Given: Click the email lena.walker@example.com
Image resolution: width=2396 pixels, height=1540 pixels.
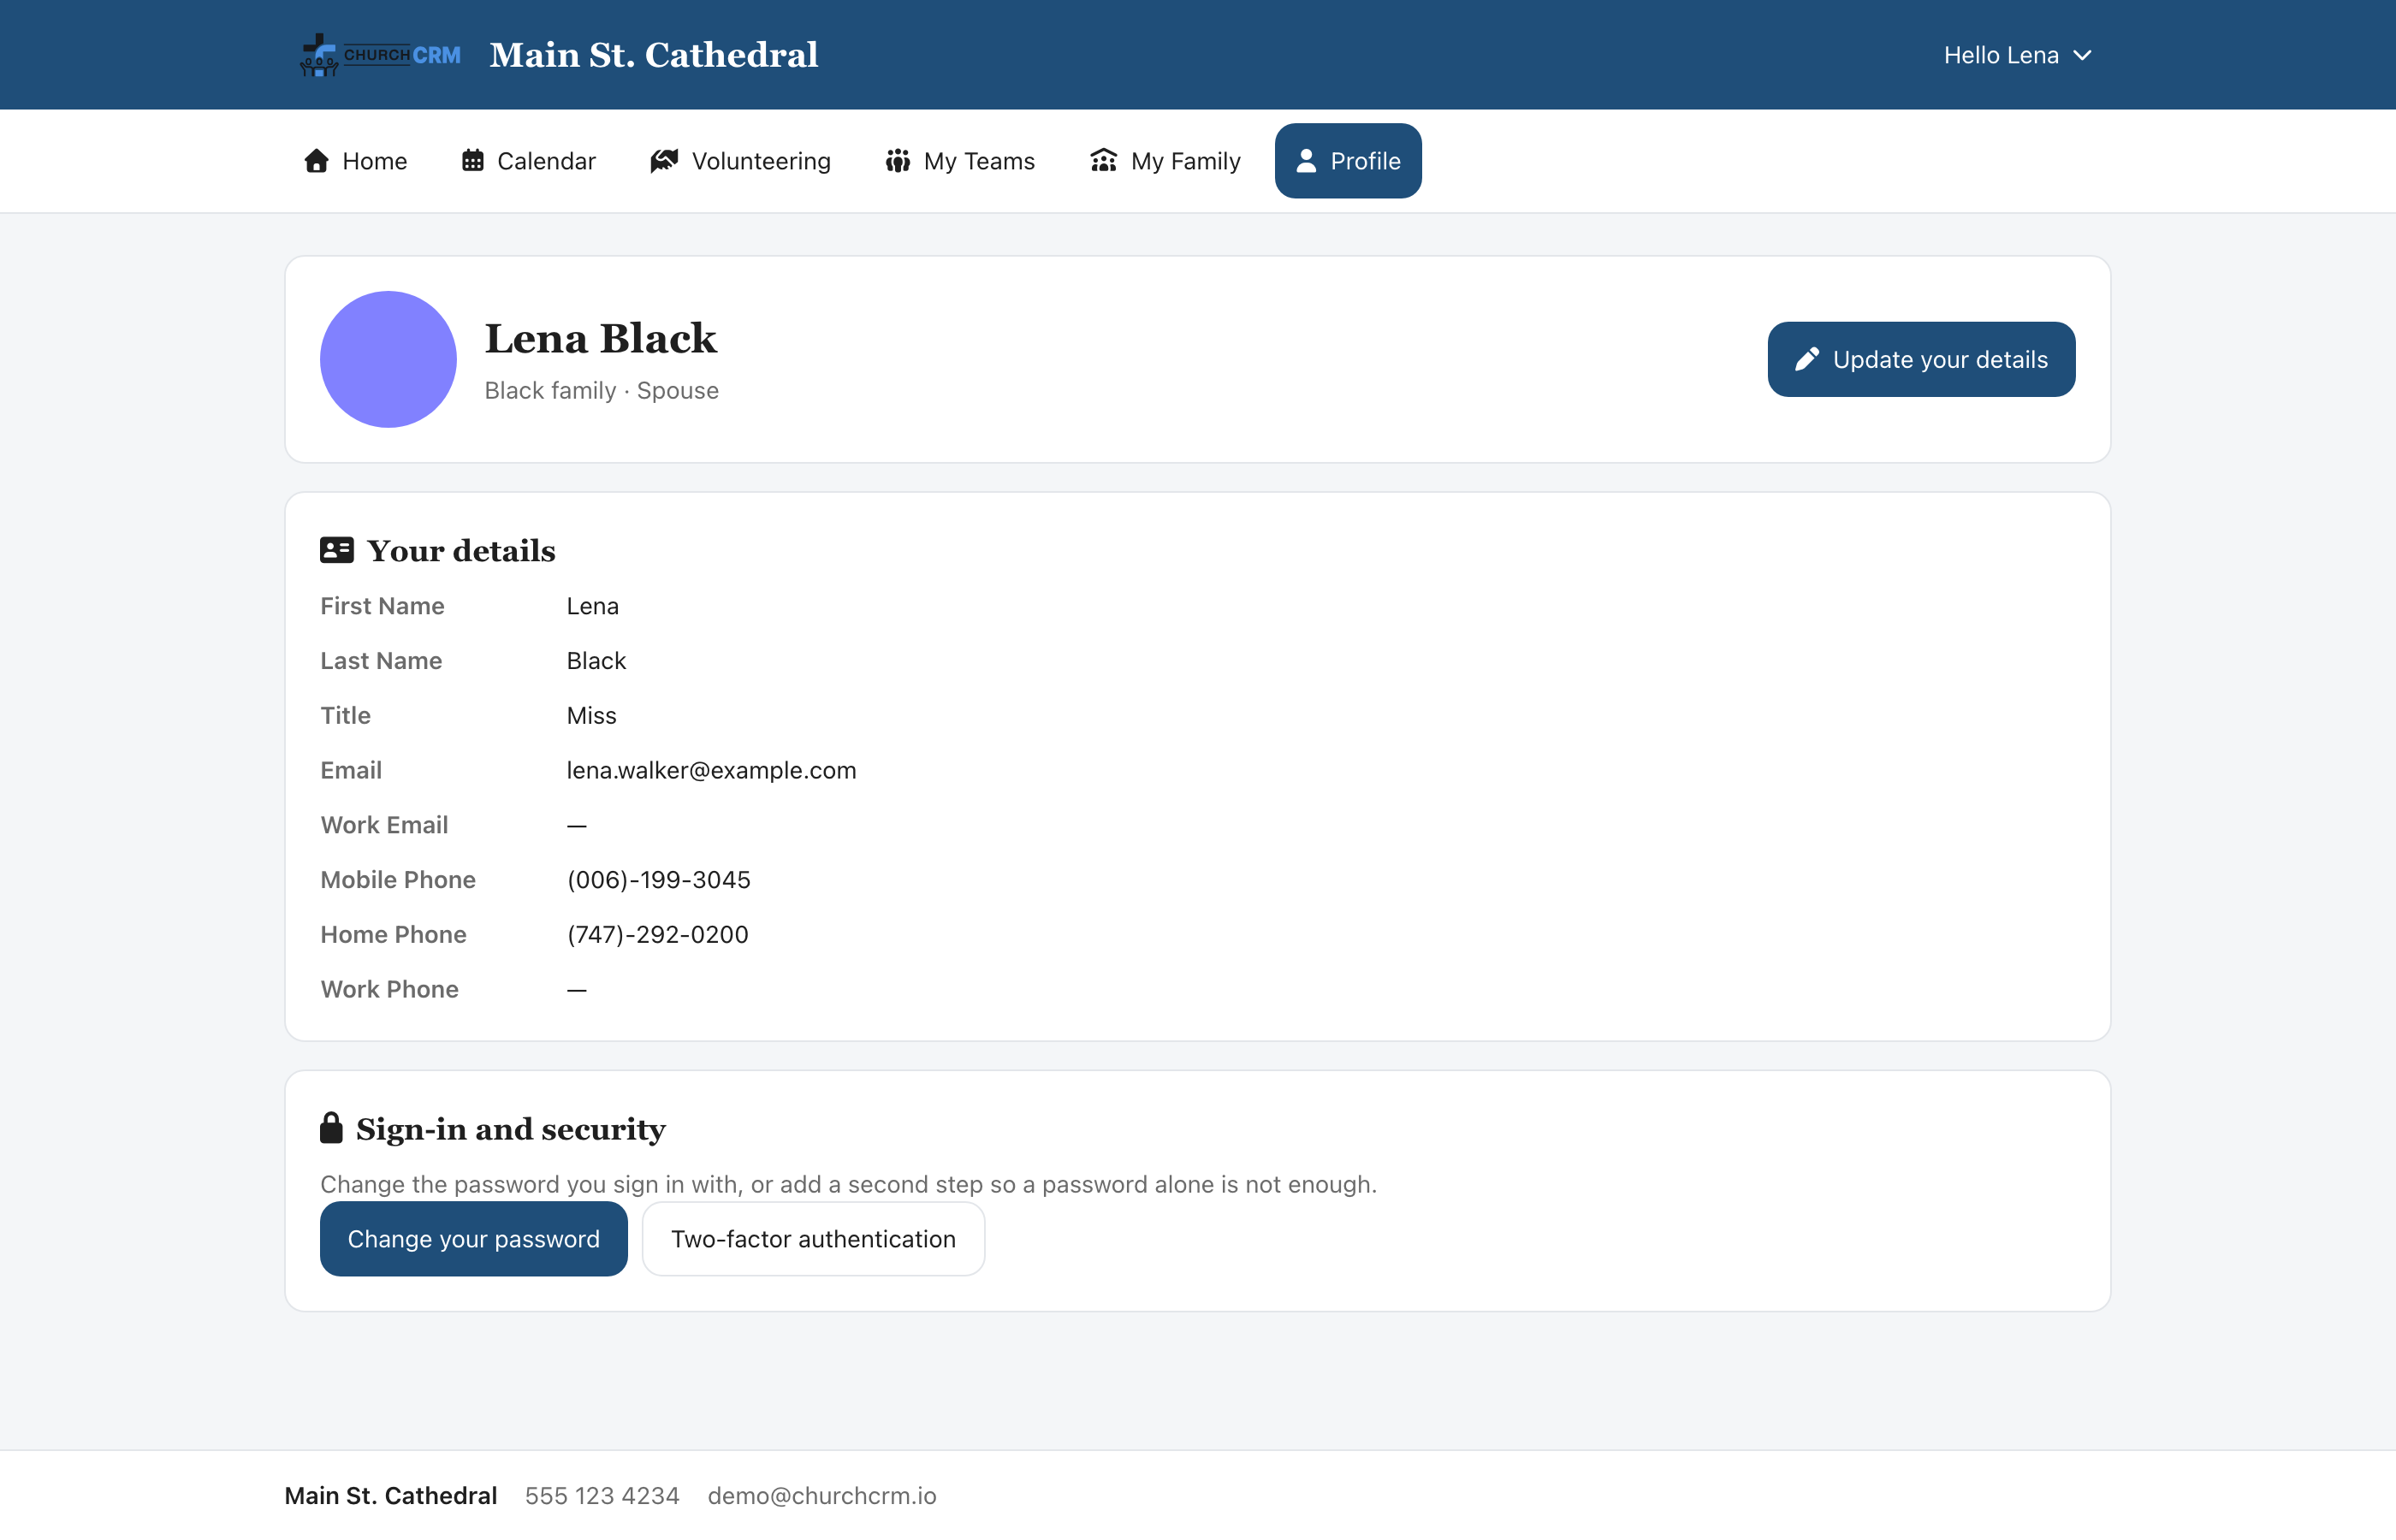Looking at the screenshot, I should coord(711,770).
